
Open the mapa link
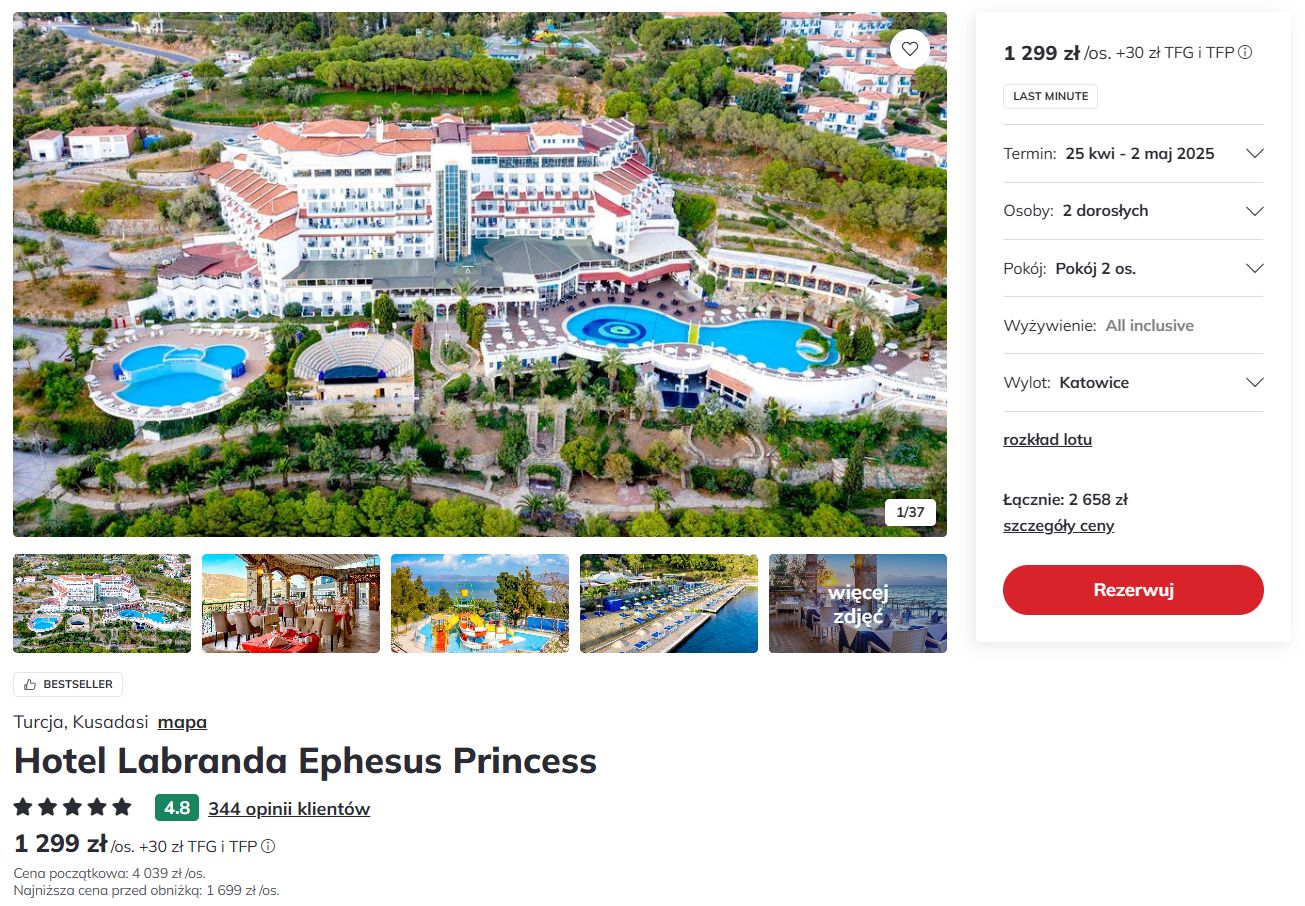click(182, 722)
